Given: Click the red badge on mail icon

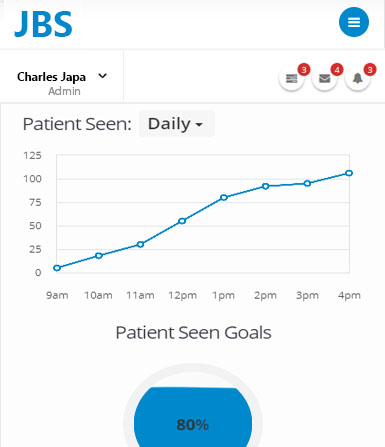Looking at the screenshot, I should click(x=337, y=70).
